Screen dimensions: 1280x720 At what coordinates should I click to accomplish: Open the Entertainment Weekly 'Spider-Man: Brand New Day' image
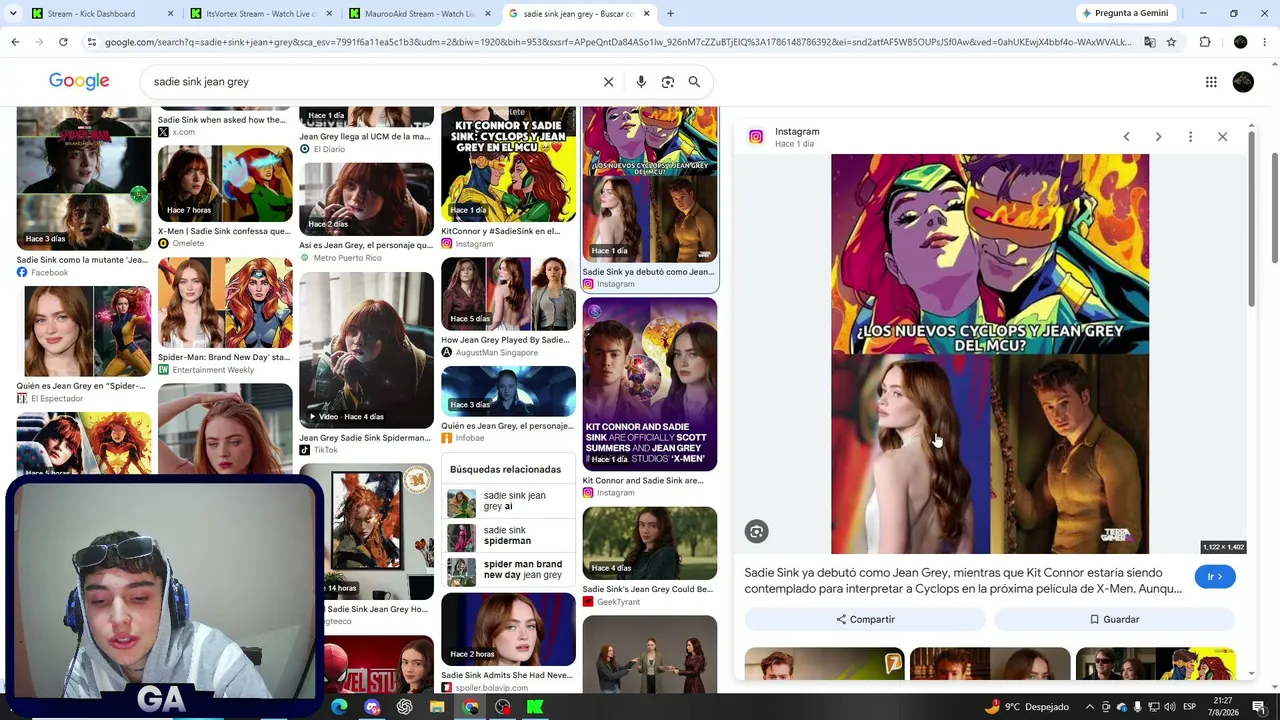click(225, 303)
